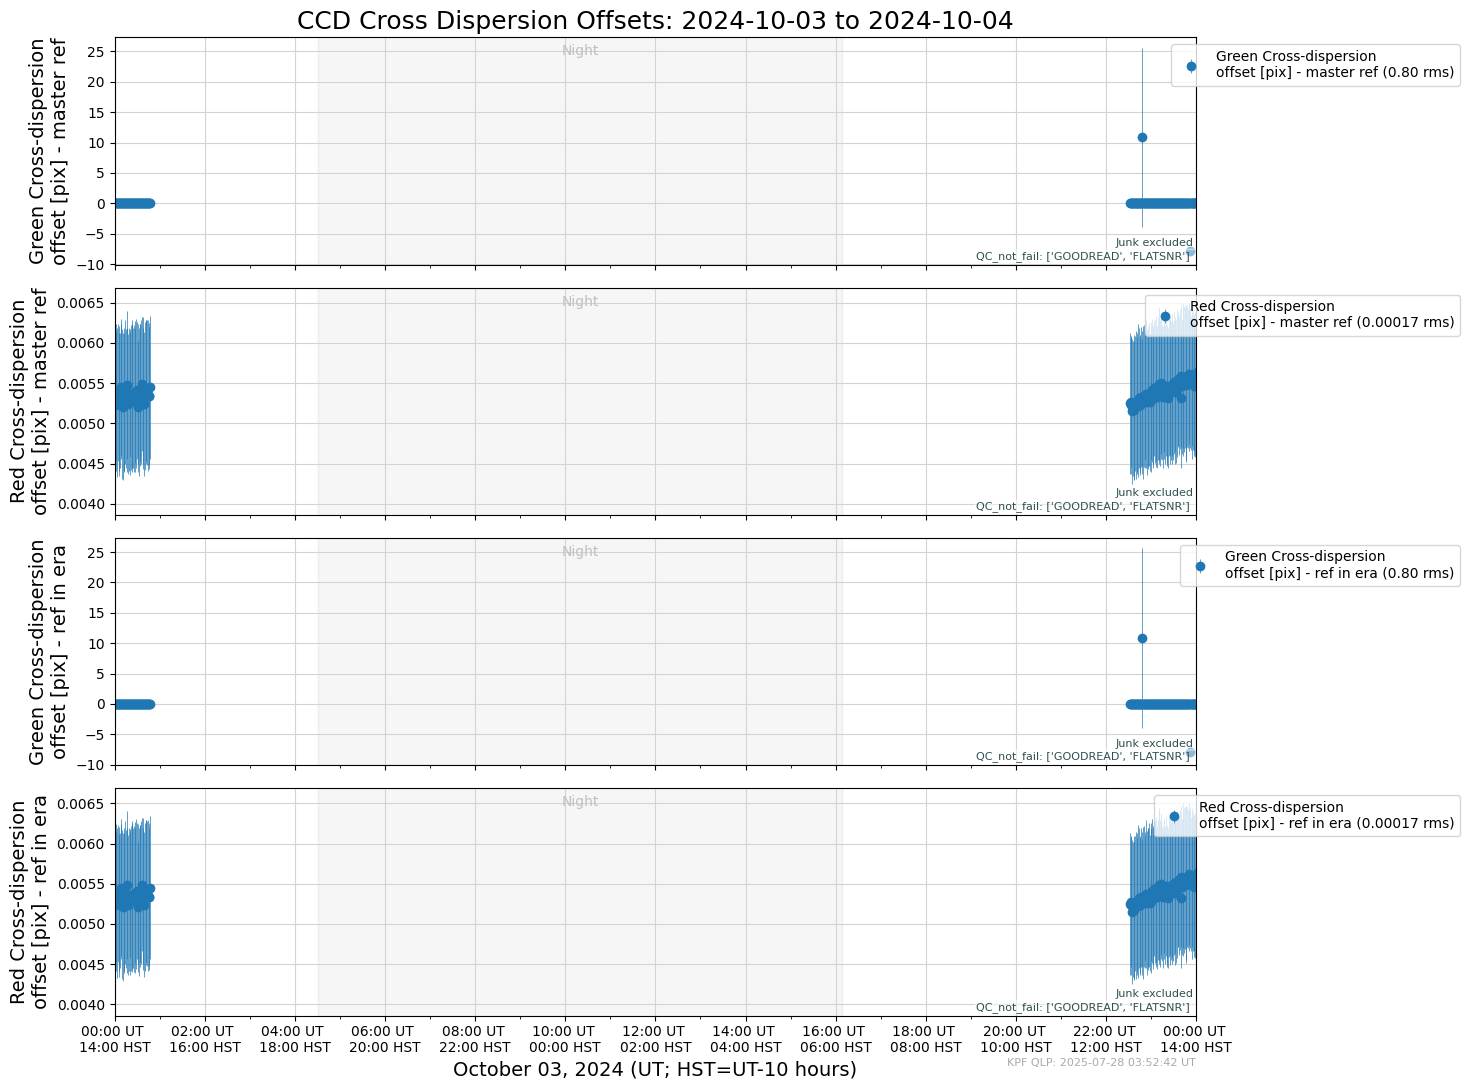Click the 'Night' label in the Green master ref panel
Screen dimensions: 1469x1090
click(580, 50)
